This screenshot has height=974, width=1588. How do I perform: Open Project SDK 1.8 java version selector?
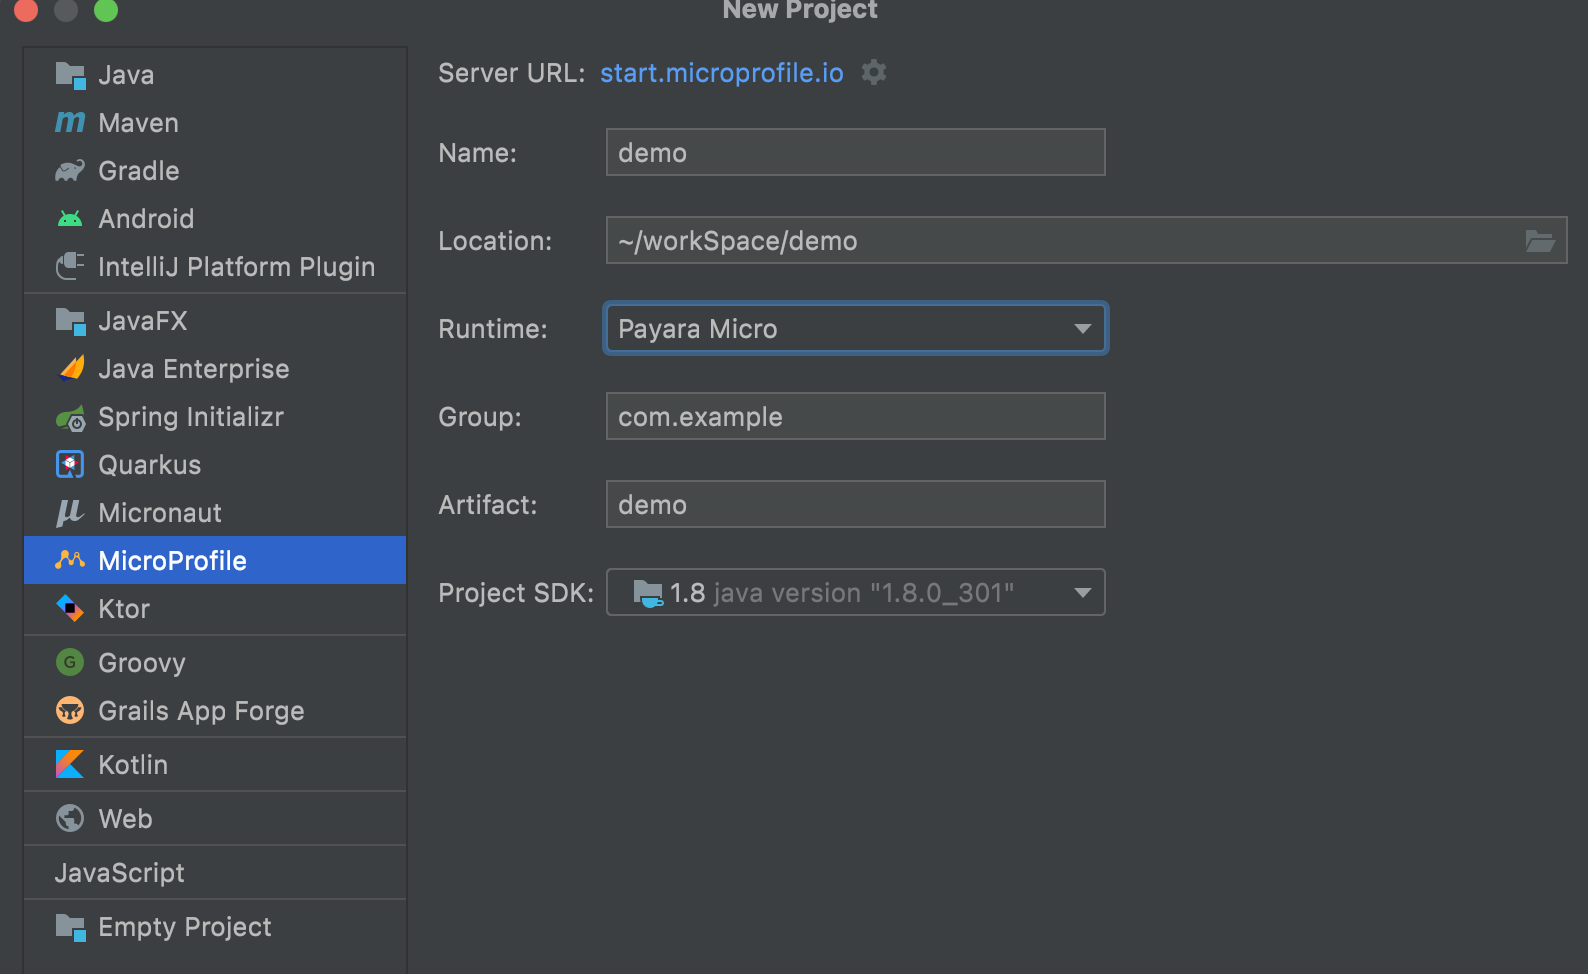coord(856,592)
